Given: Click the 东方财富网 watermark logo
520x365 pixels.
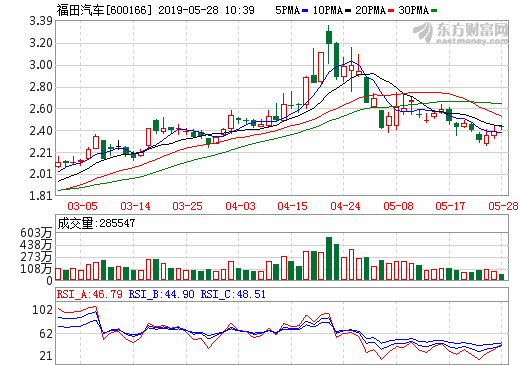Looking at the screenshot, I should (461, 33).
